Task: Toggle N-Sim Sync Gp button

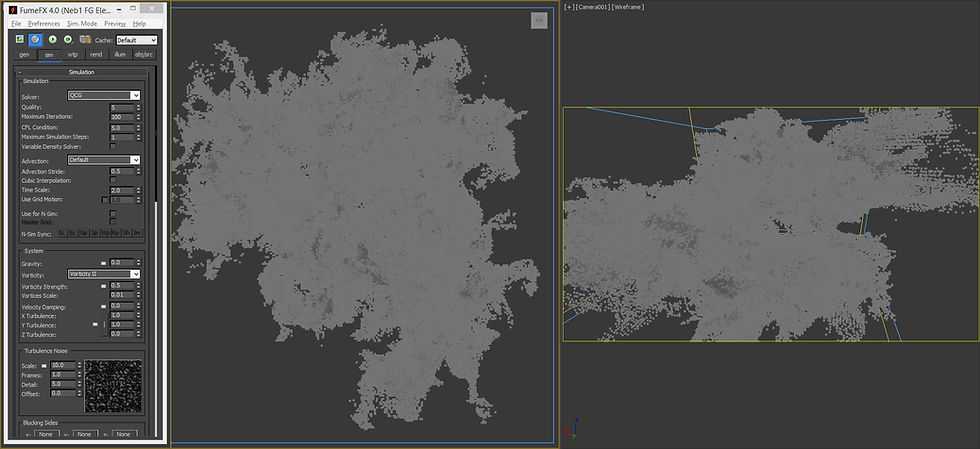Action: click(83, 233)
